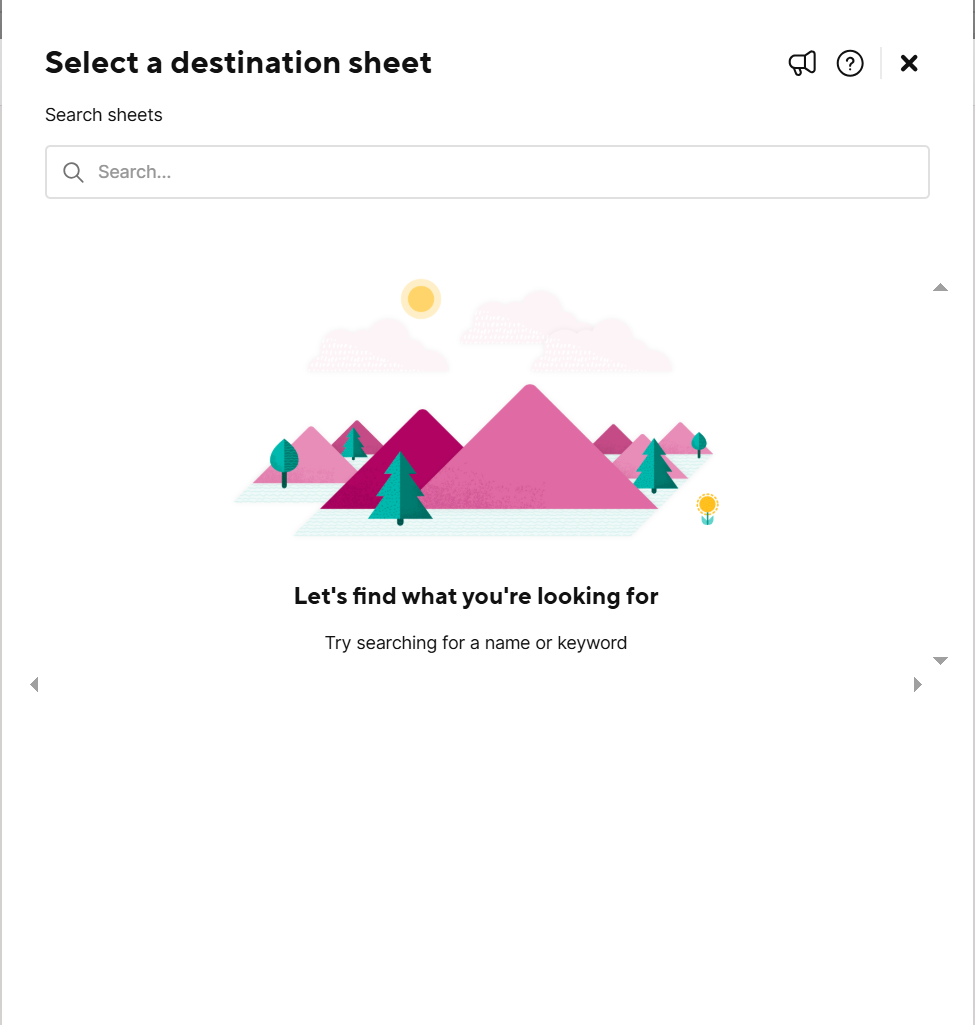
Task: Click the Select a destination sheet heading
Action: [239, 63]
